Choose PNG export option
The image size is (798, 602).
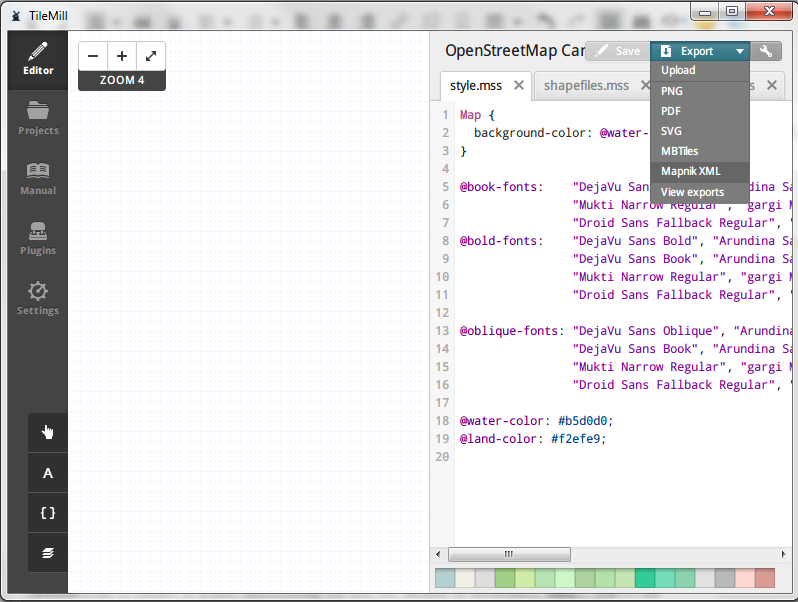click(x=700, y=91)
